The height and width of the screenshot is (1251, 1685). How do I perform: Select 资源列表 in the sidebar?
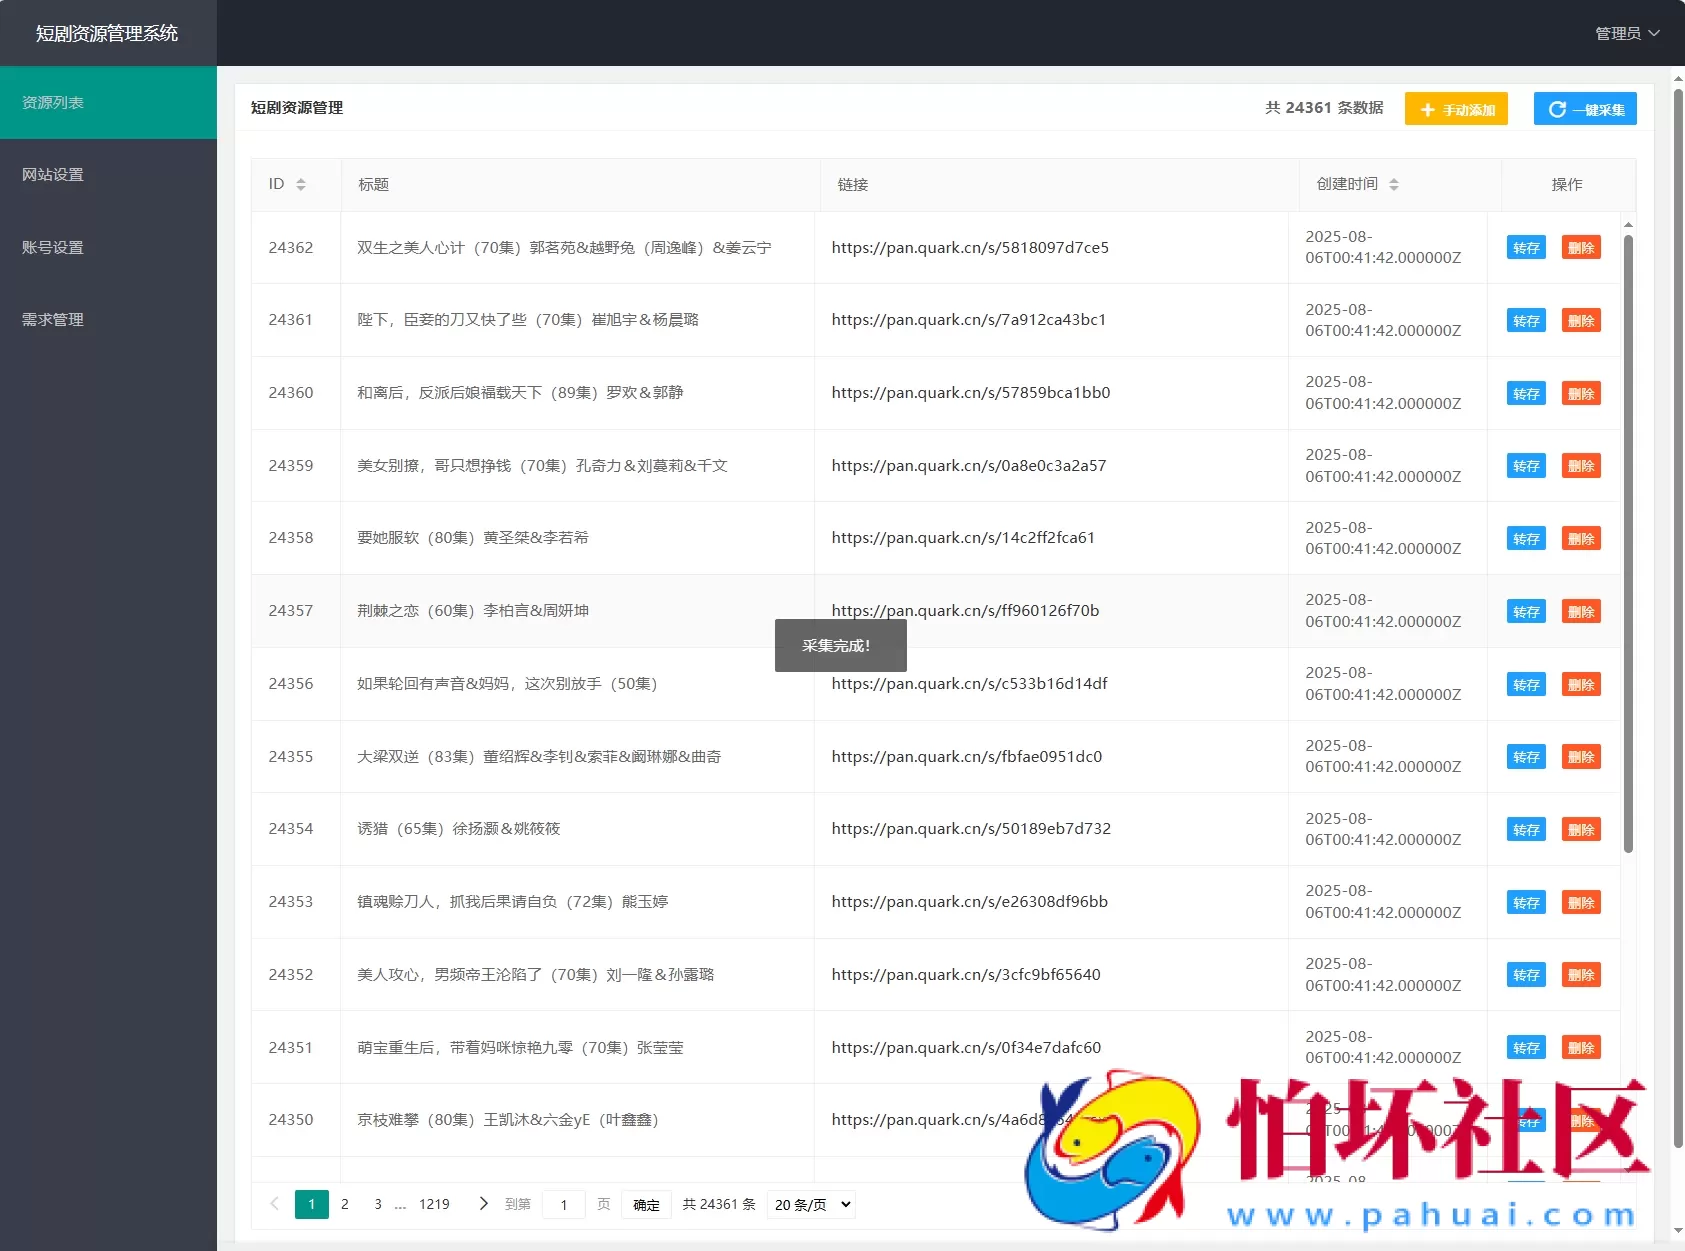click(53, 102)
